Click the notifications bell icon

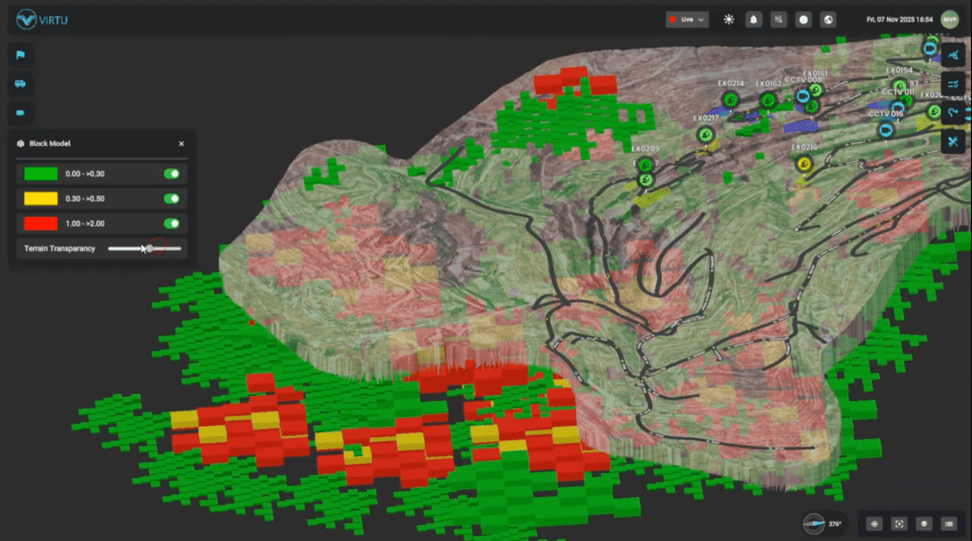click(753, 19)
